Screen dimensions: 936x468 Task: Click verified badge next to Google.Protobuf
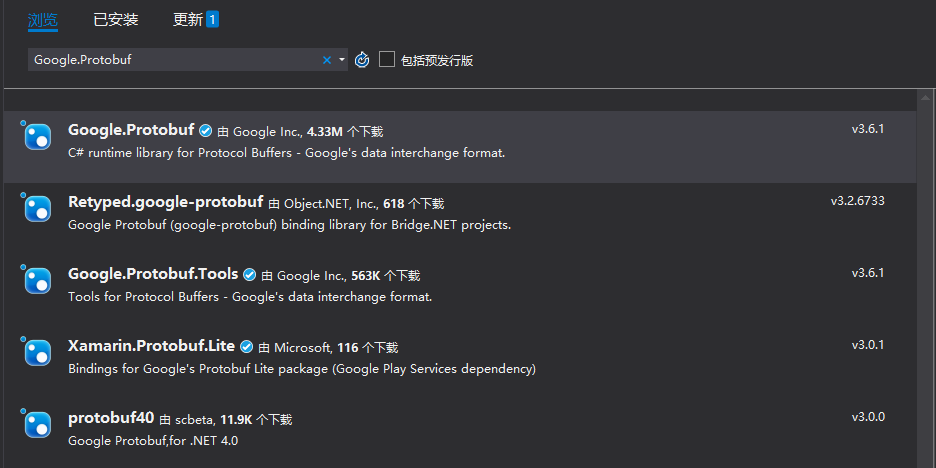coord(205,131)
